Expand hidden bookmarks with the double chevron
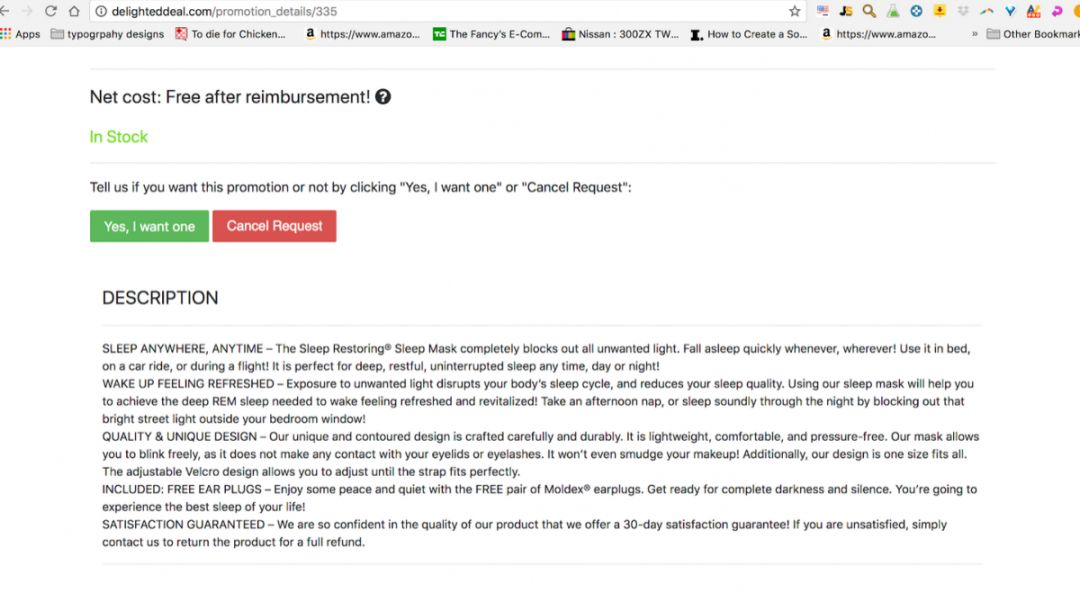1080x593 pixels. click(x=974, y=34)
